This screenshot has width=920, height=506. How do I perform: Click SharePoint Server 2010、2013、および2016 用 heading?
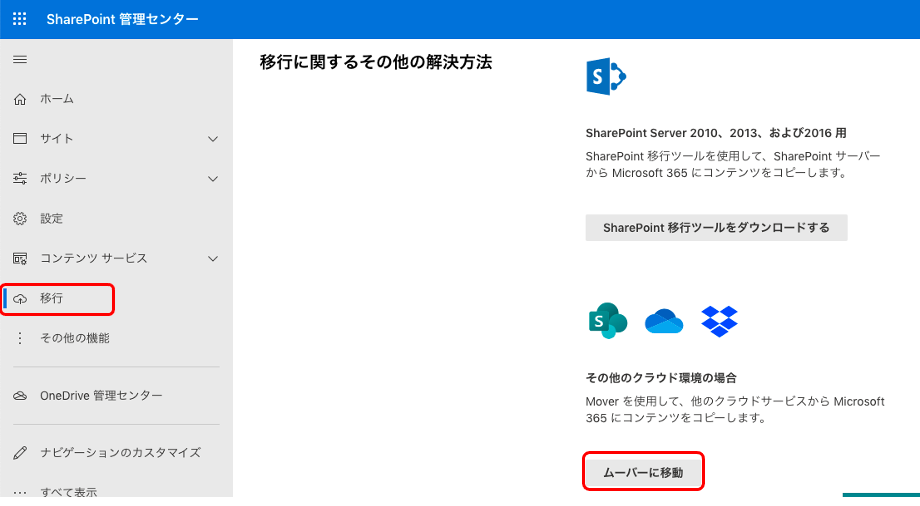[716, 133]
